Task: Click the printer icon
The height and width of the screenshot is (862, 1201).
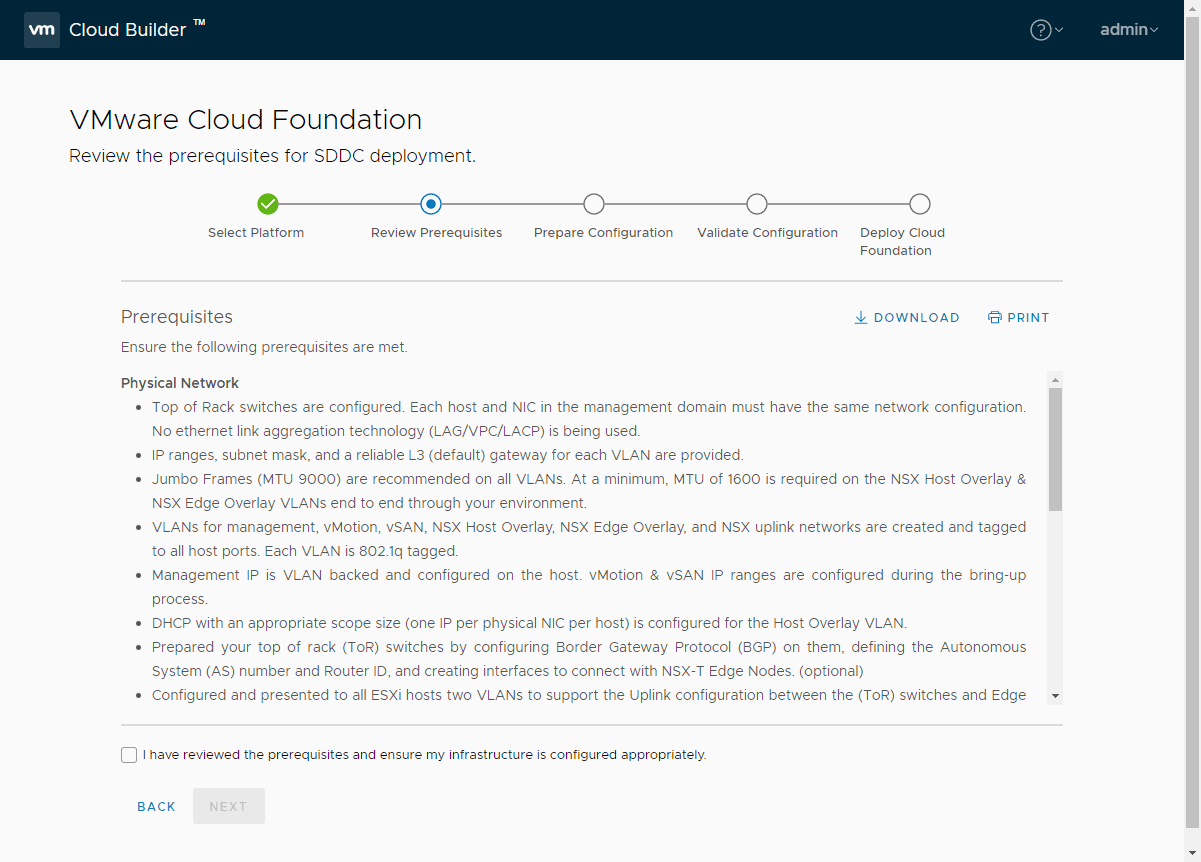Action: 994,318
